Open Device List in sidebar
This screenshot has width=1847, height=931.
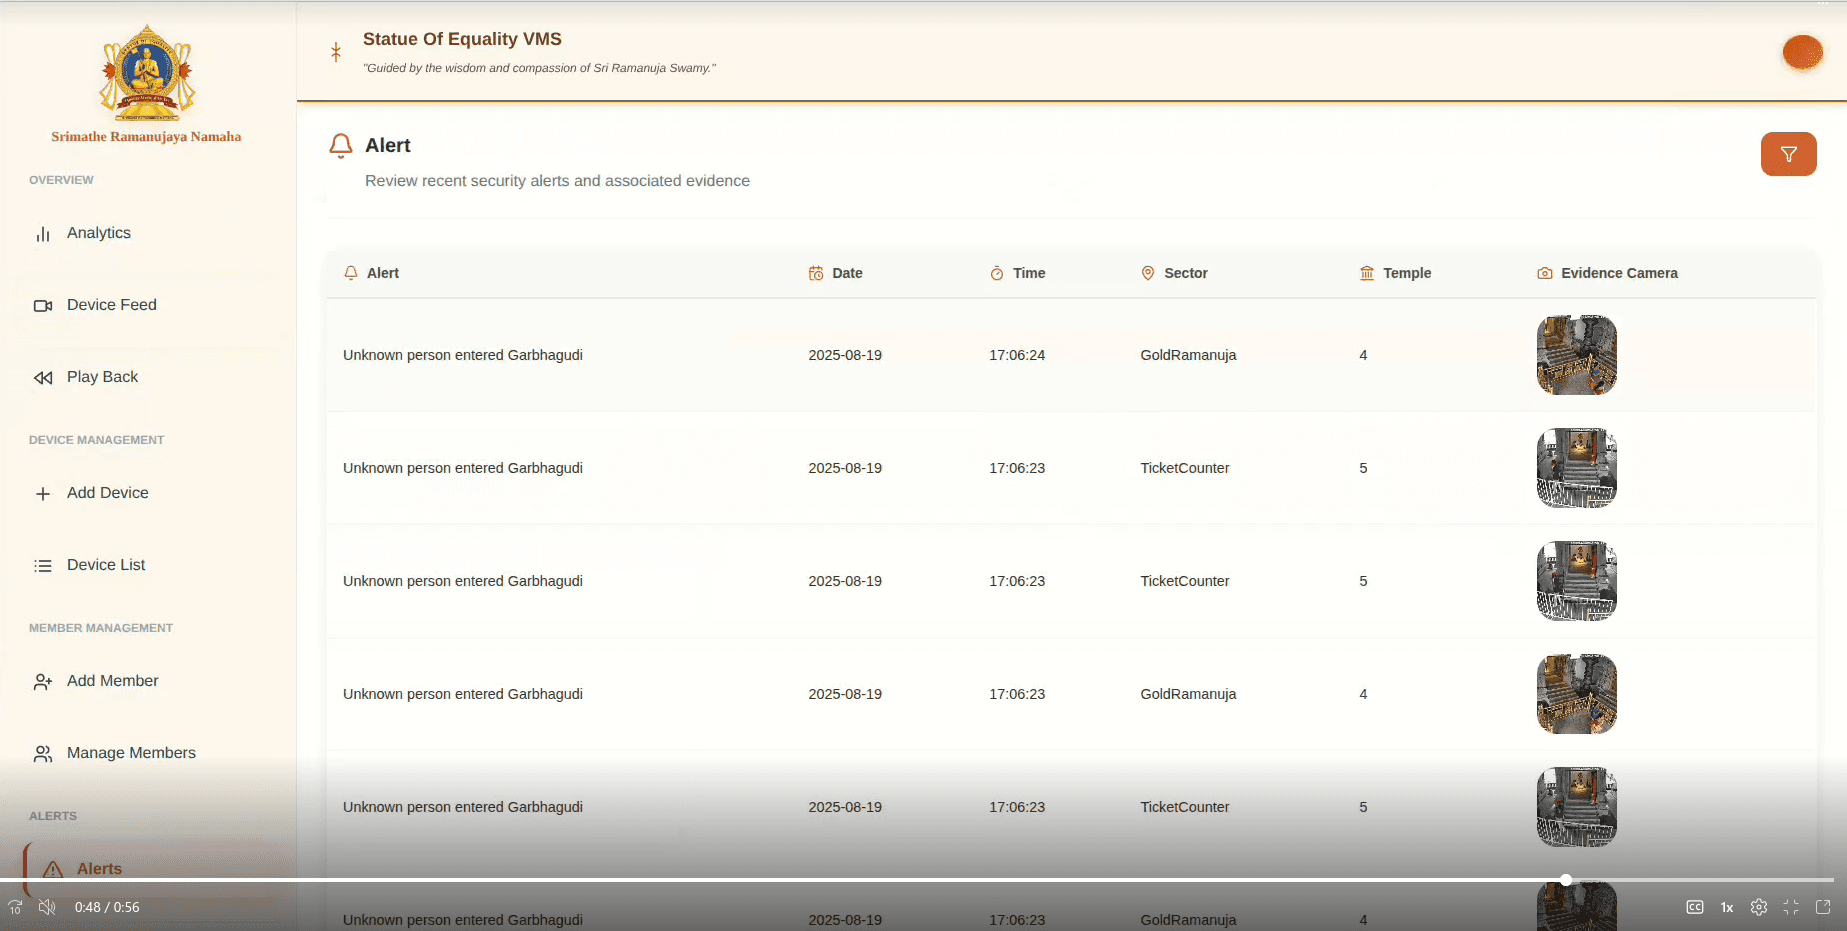pyautogui.click(x=106, y=565)
